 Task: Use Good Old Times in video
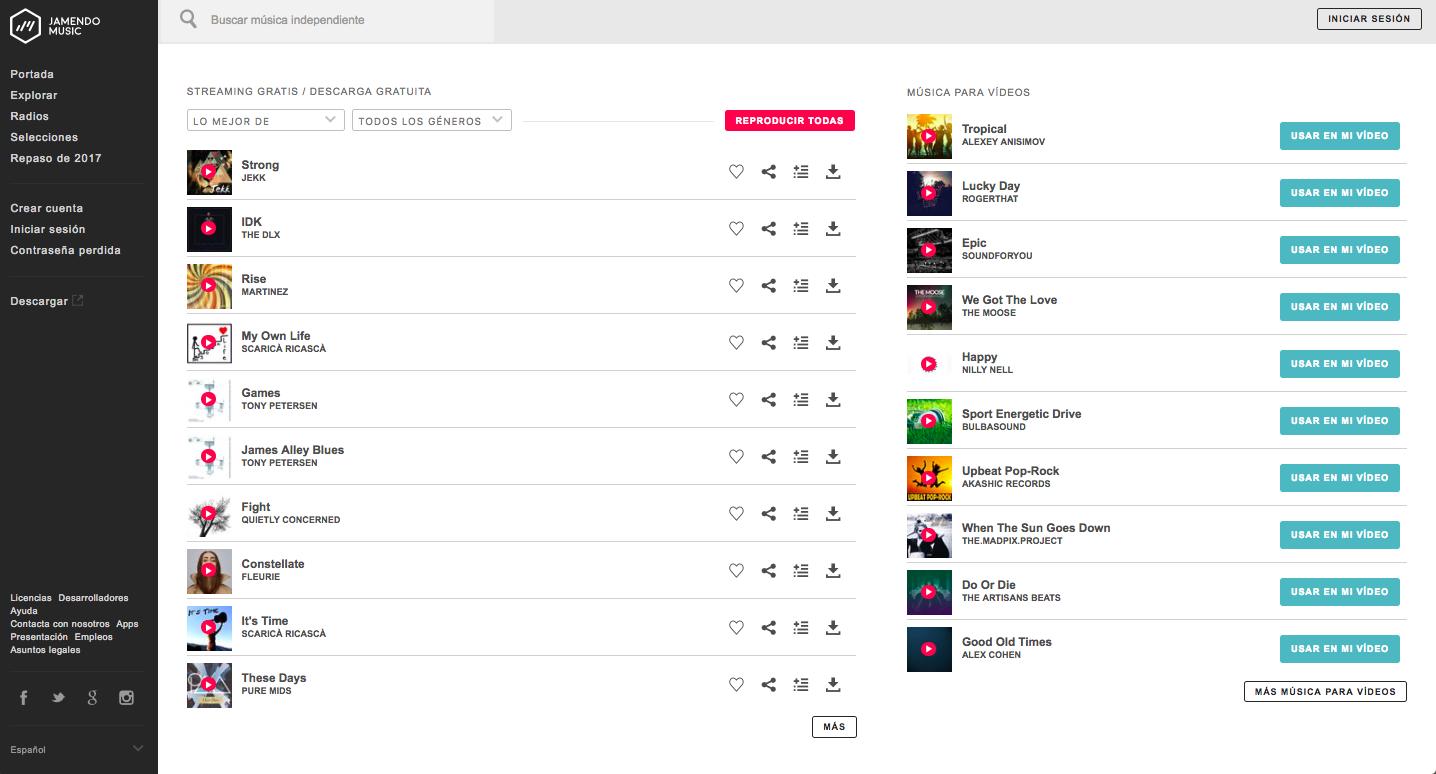[1340, 649]
